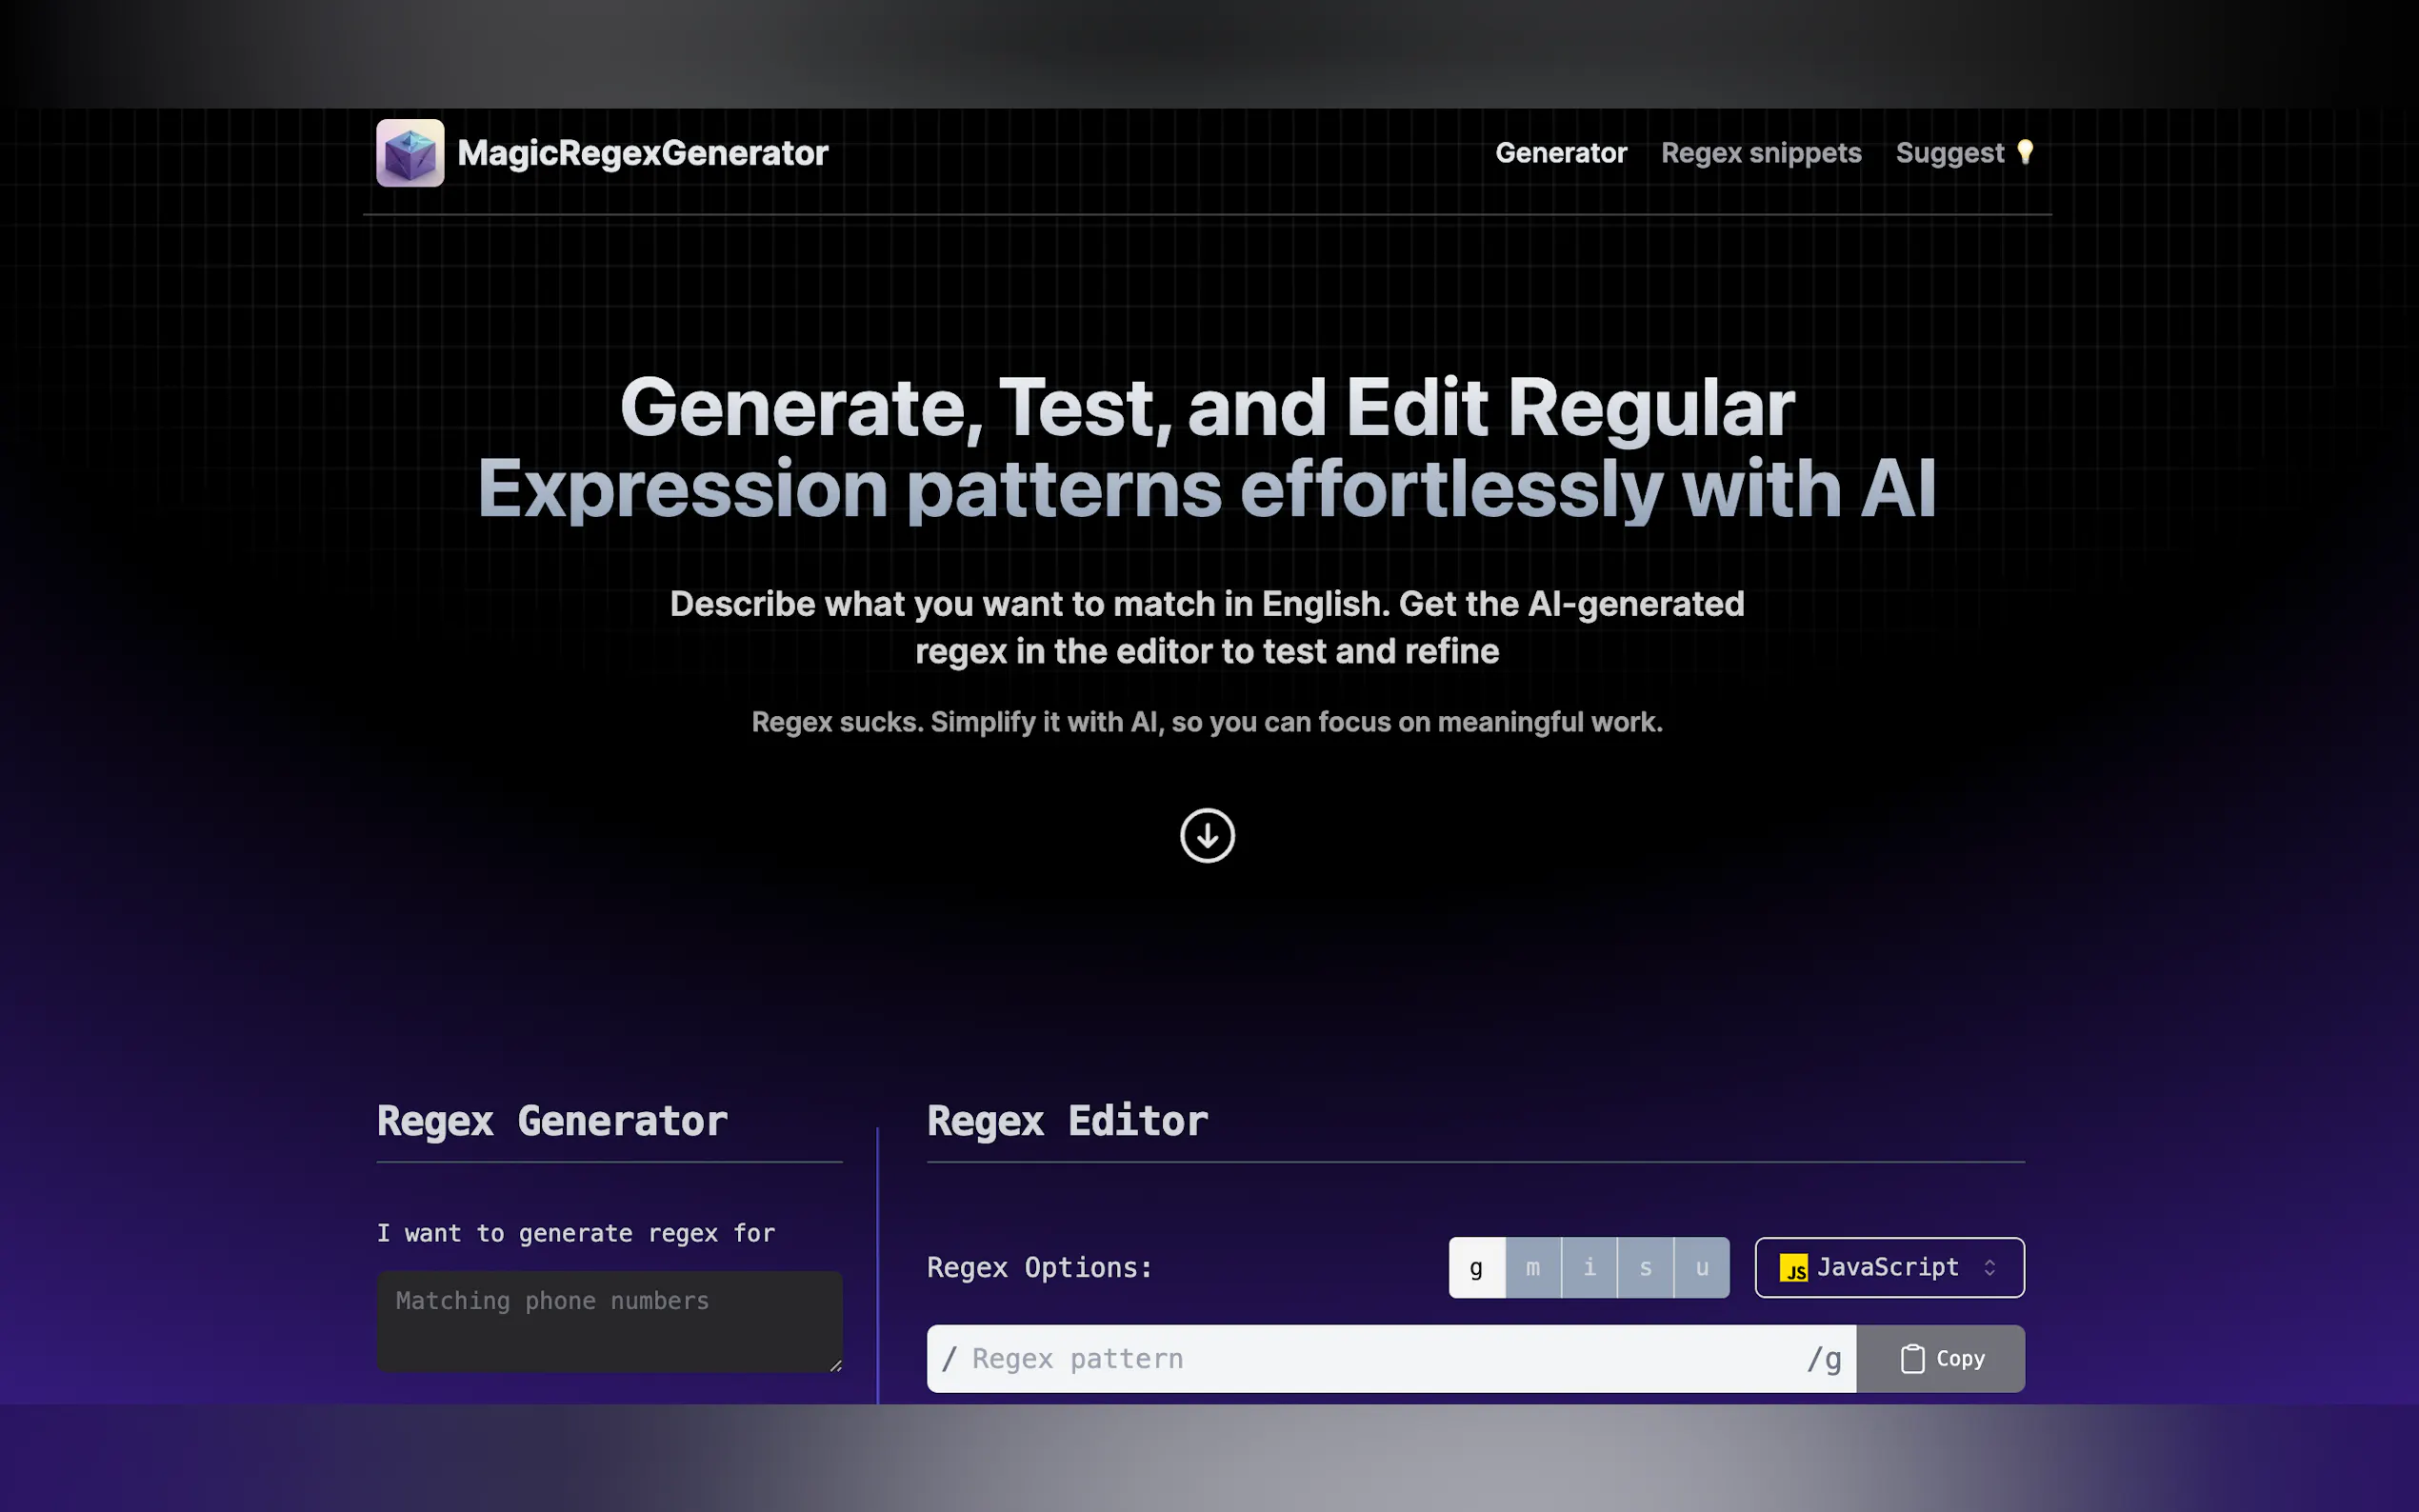
Task: Open the Regex snippets page
Action: point(1761,153)
